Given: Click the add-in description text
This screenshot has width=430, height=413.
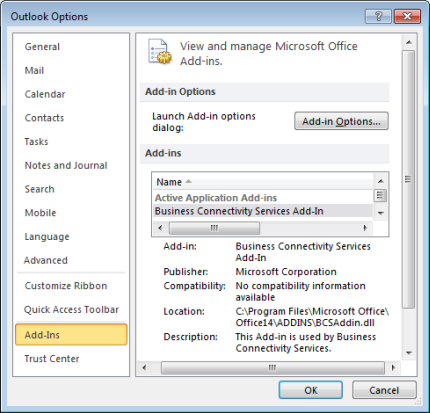Looking at the screenshot, I should coord(305,342).
